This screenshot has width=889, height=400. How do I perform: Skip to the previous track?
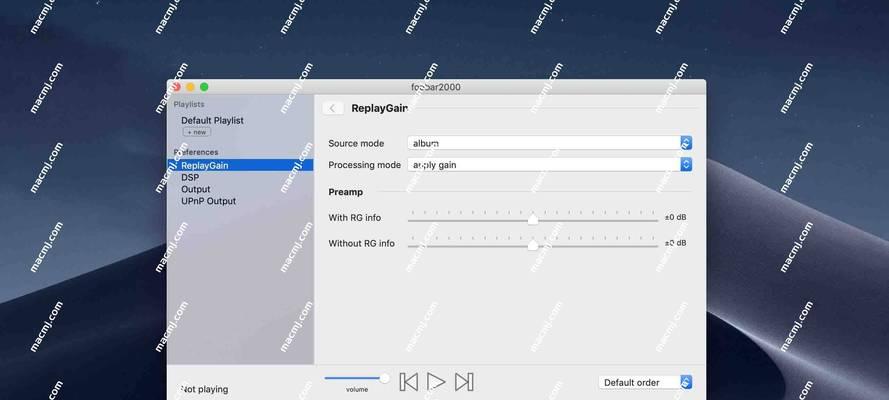point(408,382)
